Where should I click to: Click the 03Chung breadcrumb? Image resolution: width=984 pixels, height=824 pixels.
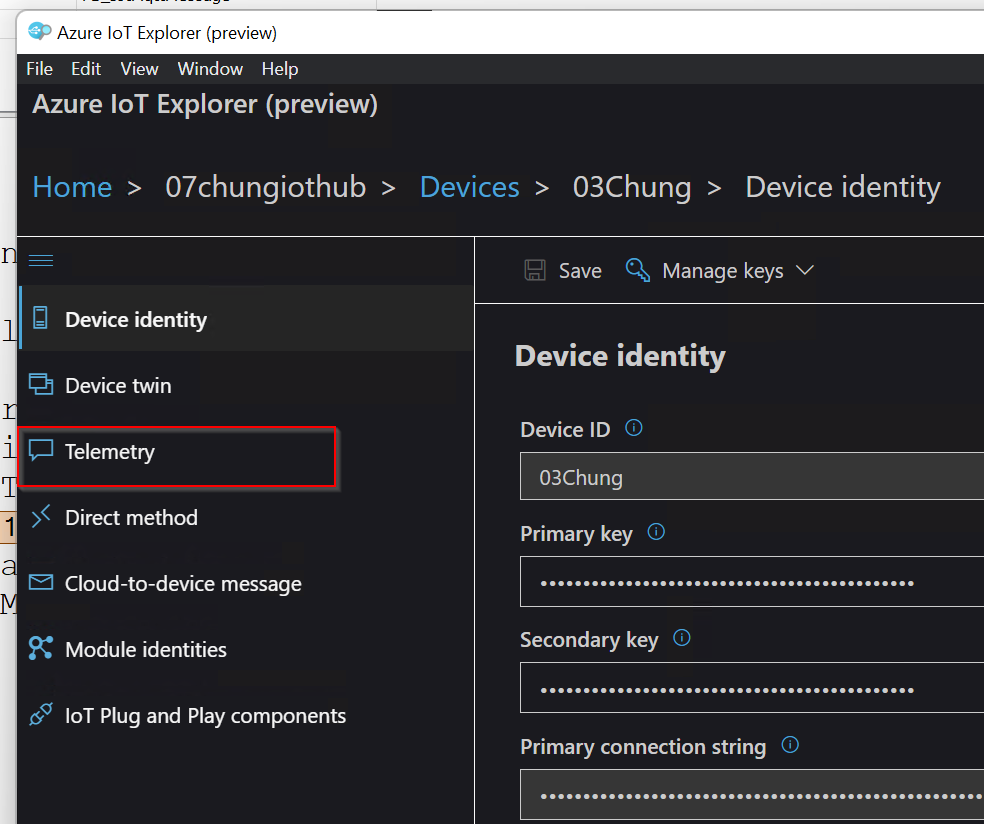pos(632,187)
